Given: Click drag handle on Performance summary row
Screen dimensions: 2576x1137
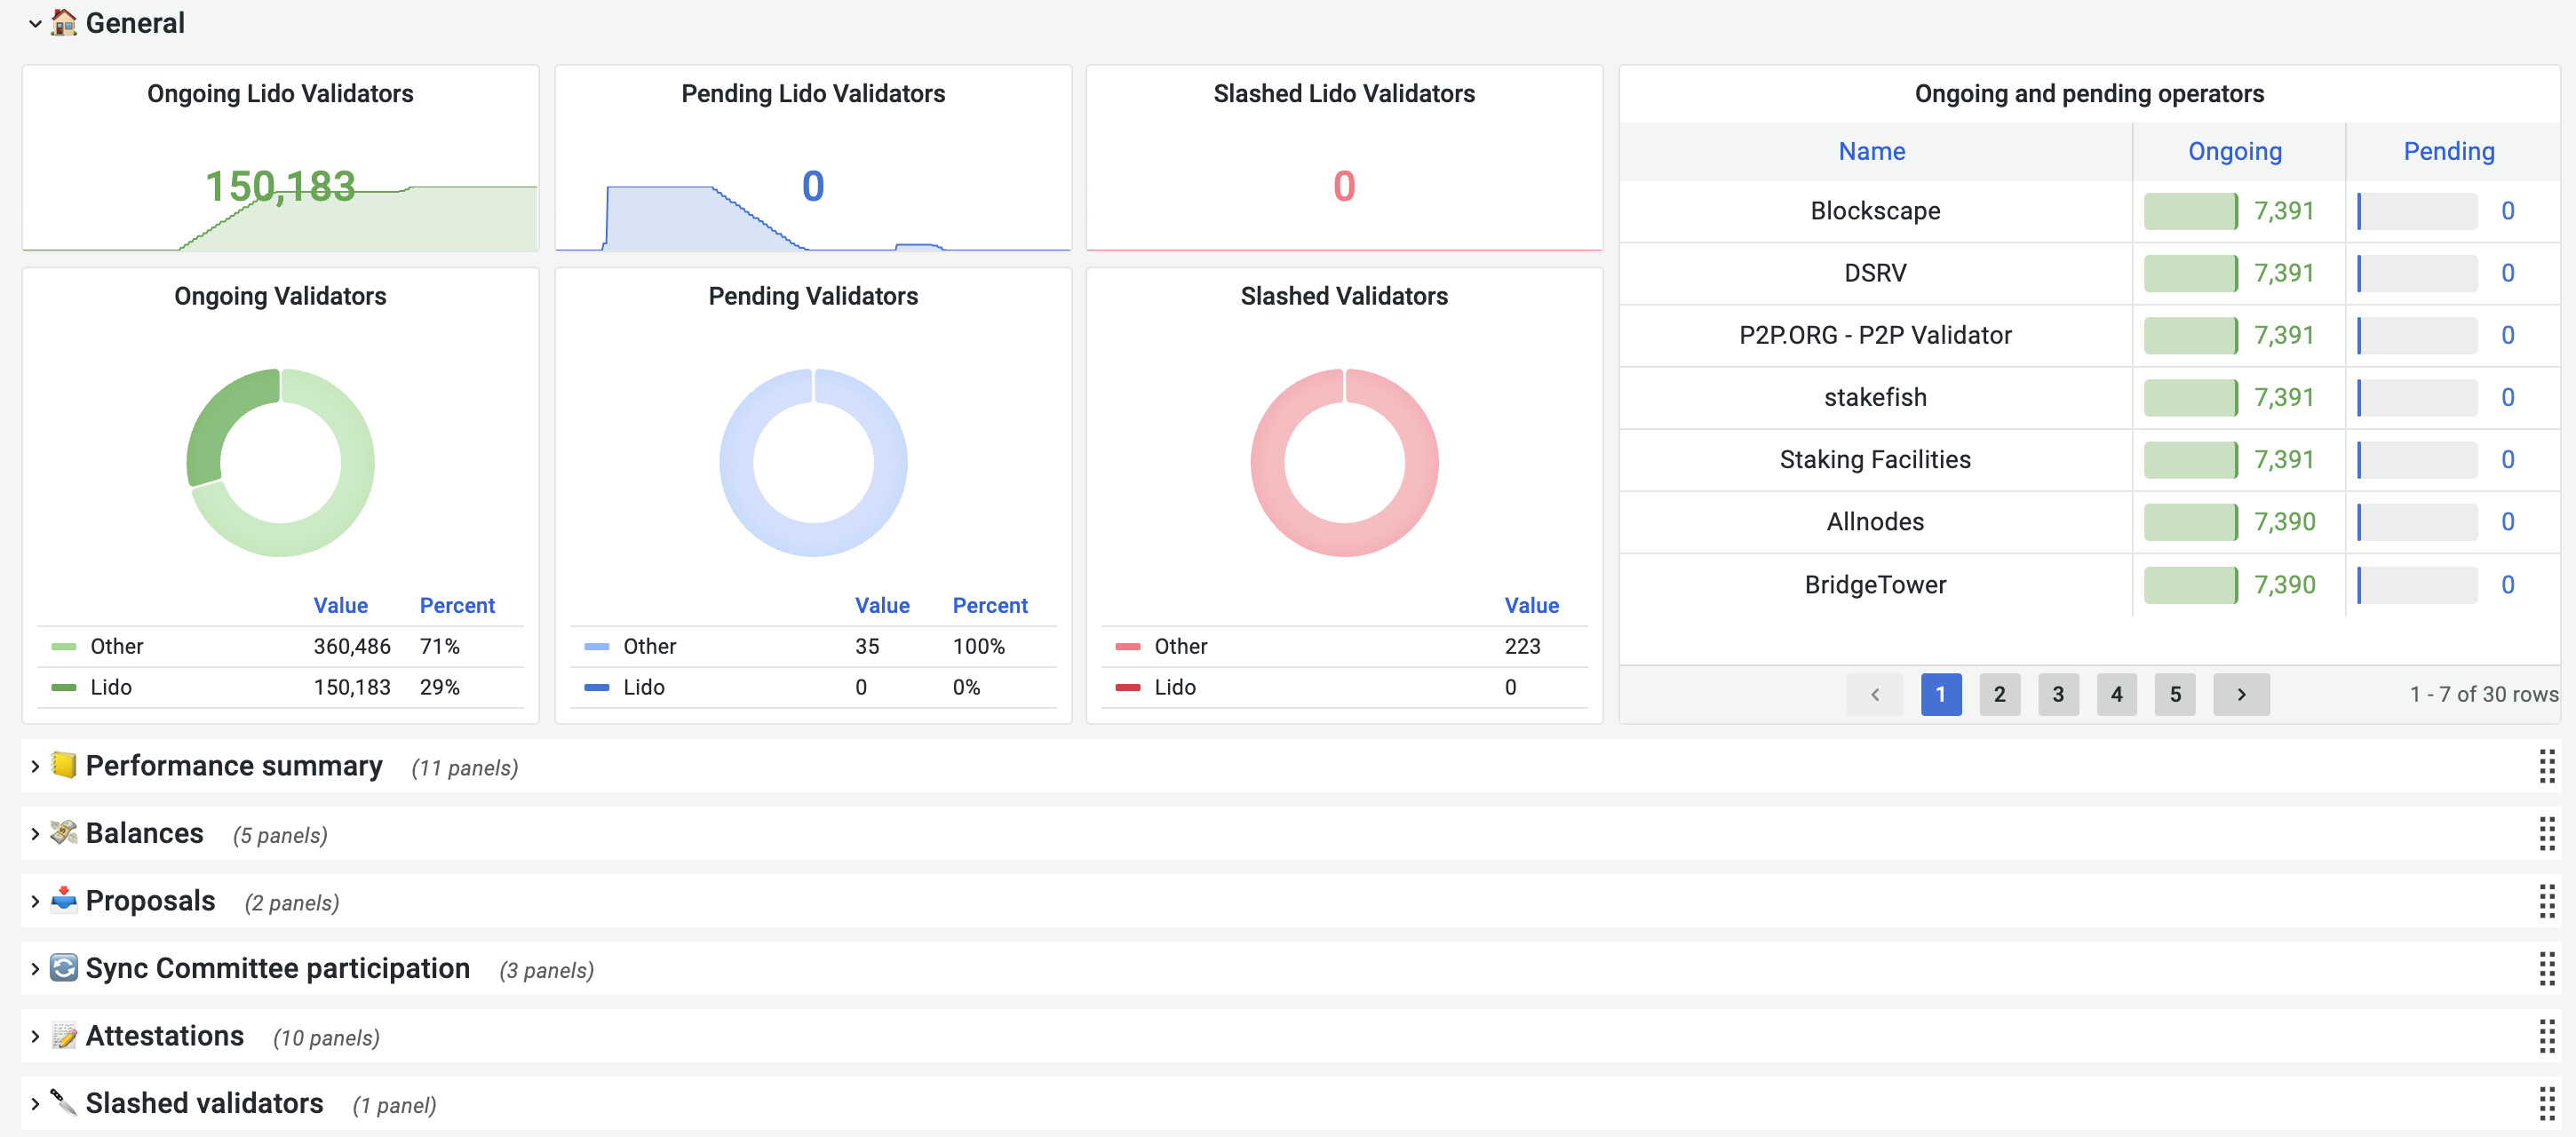Looking at the screenshot, I should (2546, 766).
